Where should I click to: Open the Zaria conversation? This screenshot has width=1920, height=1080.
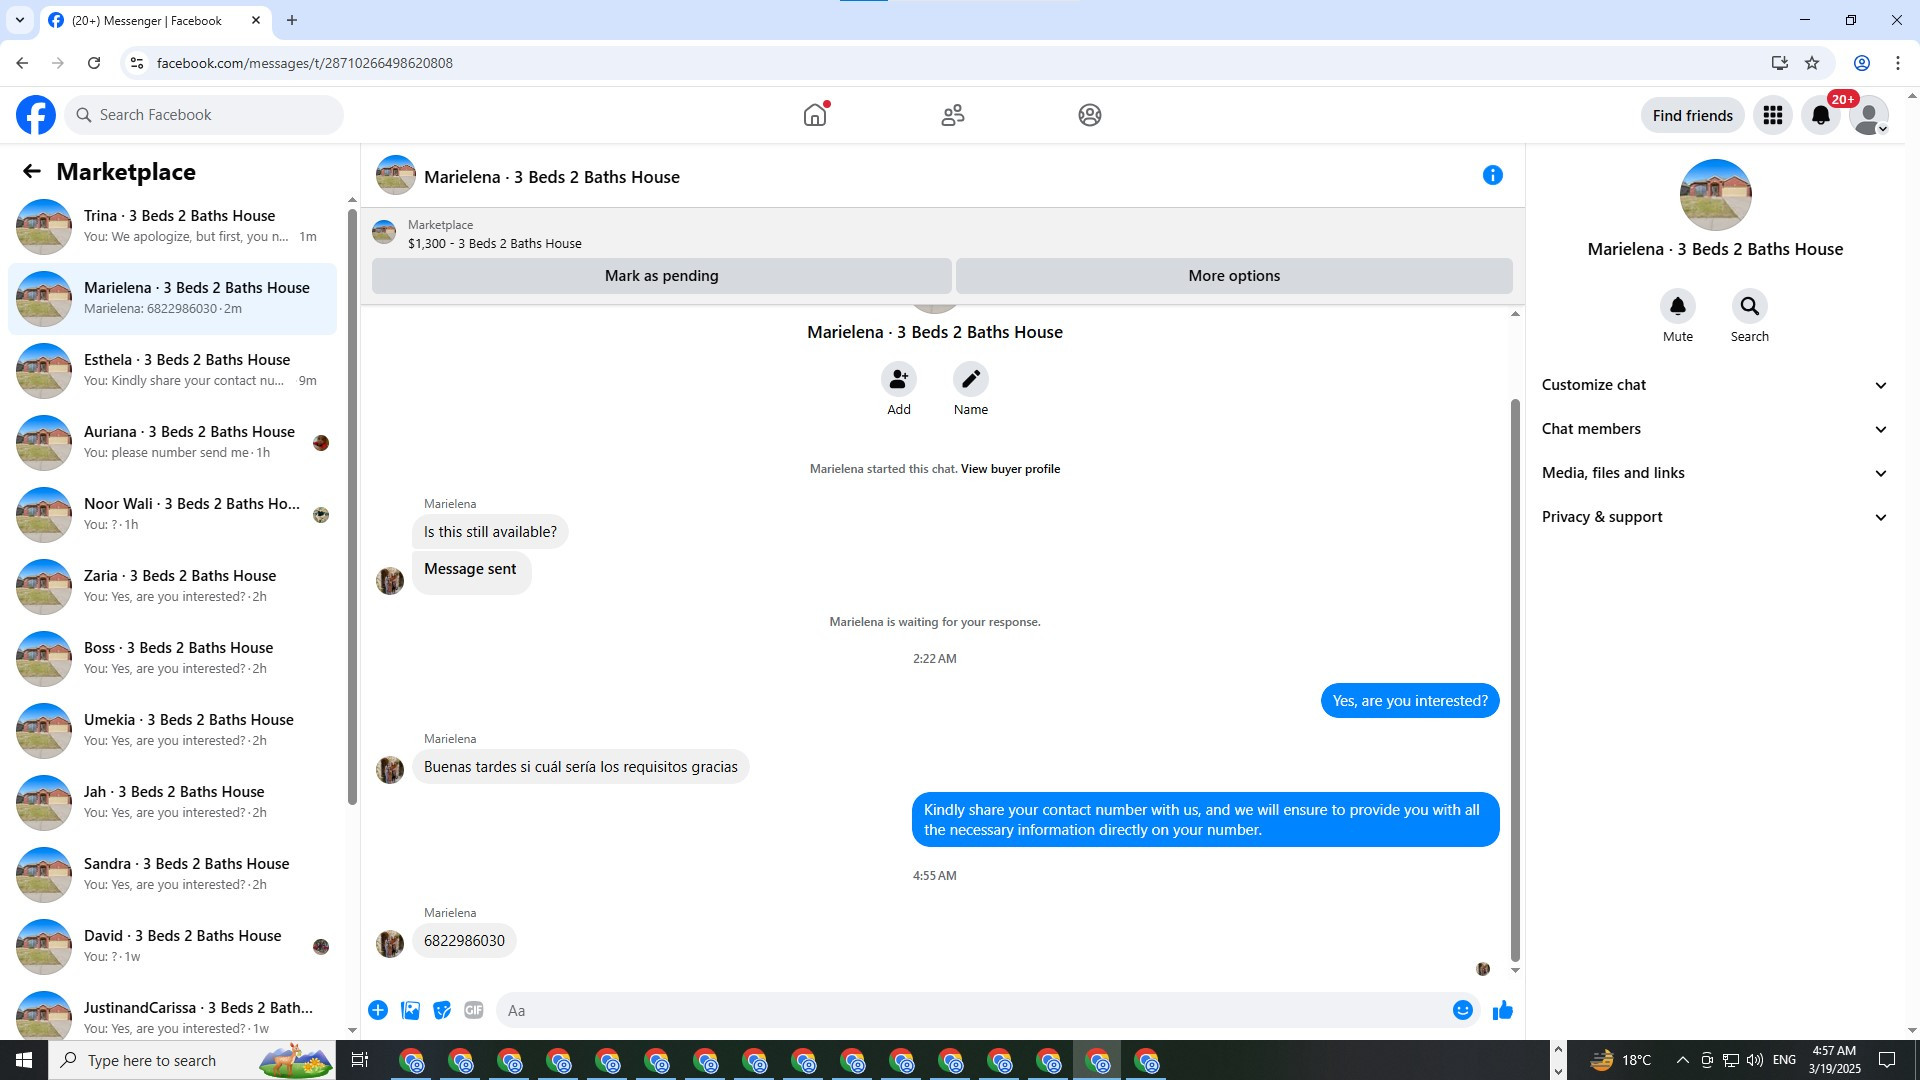tap(173, 587)
